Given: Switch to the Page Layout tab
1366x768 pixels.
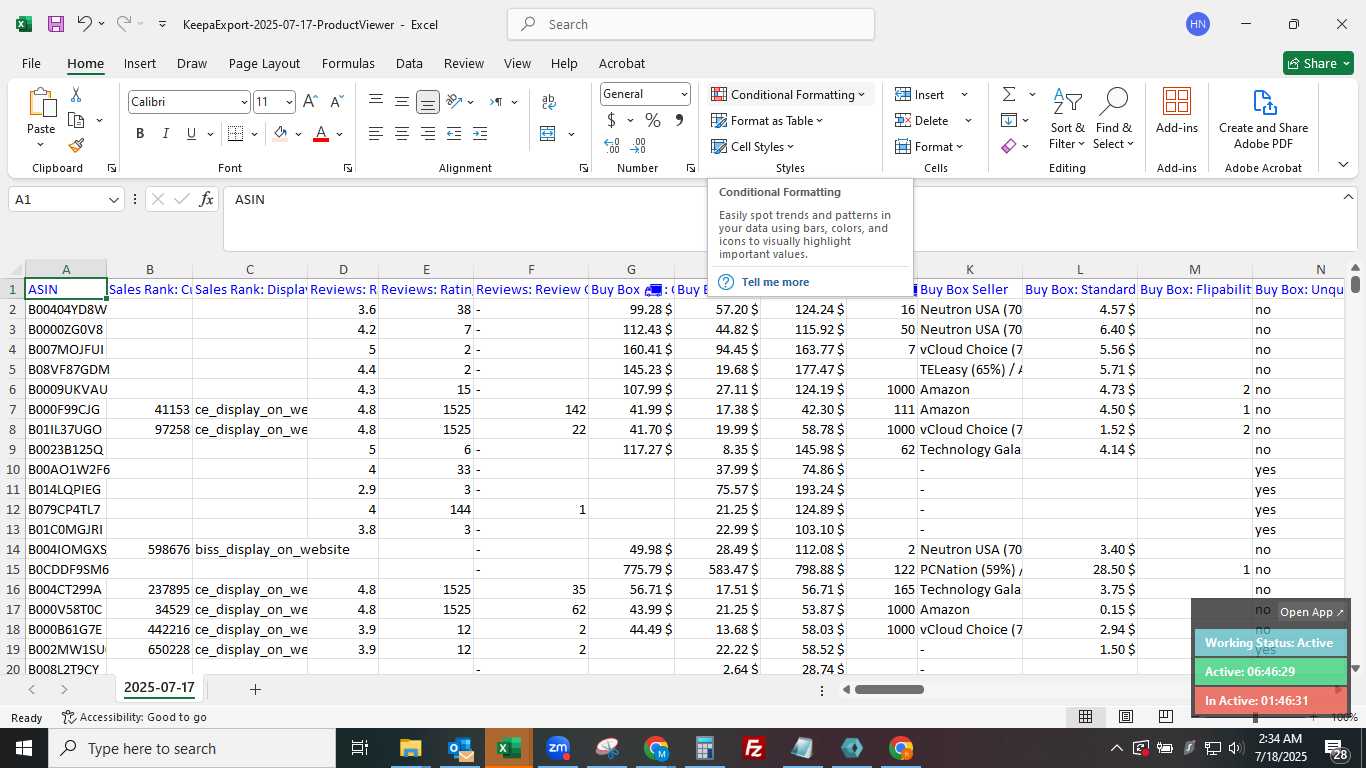Looking at the screenshot, I should 264,63.
